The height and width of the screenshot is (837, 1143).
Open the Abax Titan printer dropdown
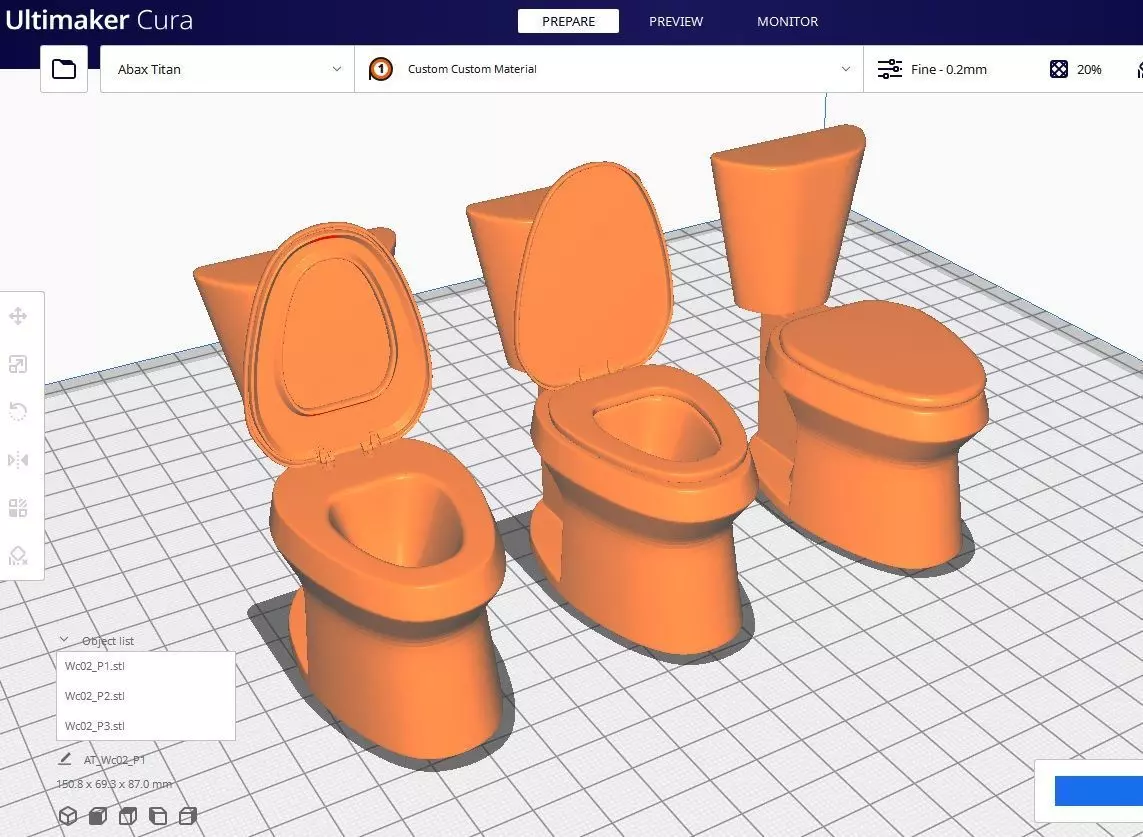click(227, 69)
